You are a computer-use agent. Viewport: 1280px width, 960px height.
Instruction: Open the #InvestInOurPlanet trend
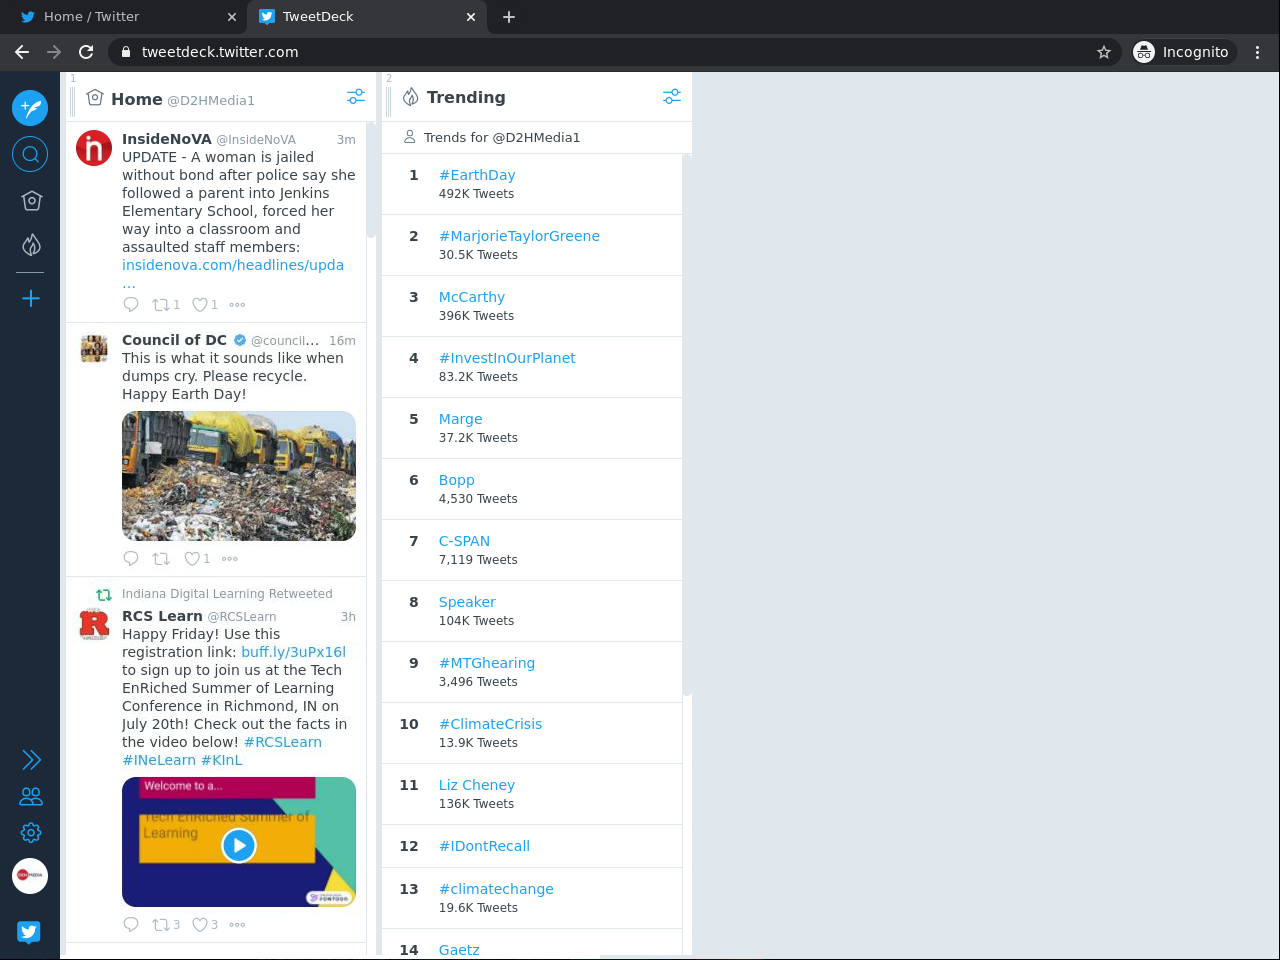[x=507, y=358]
